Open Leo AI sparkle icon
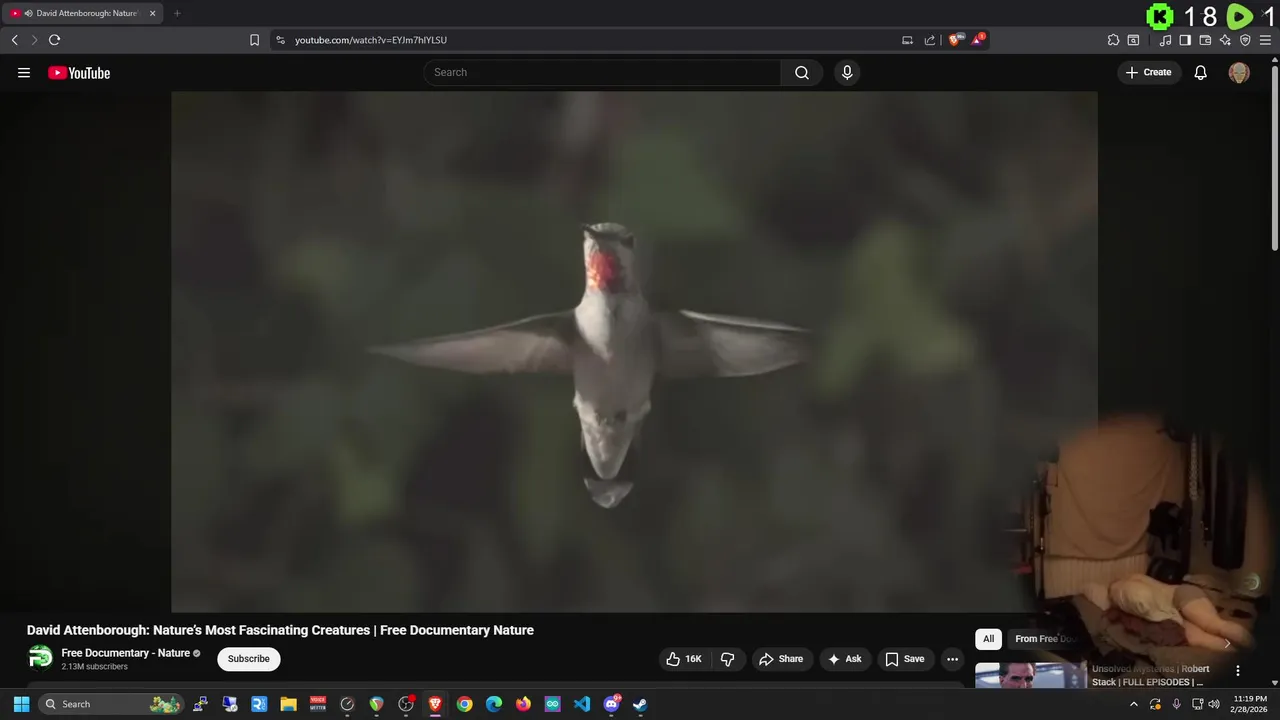The image size is (1280, 720). (x=1225, y=40)
